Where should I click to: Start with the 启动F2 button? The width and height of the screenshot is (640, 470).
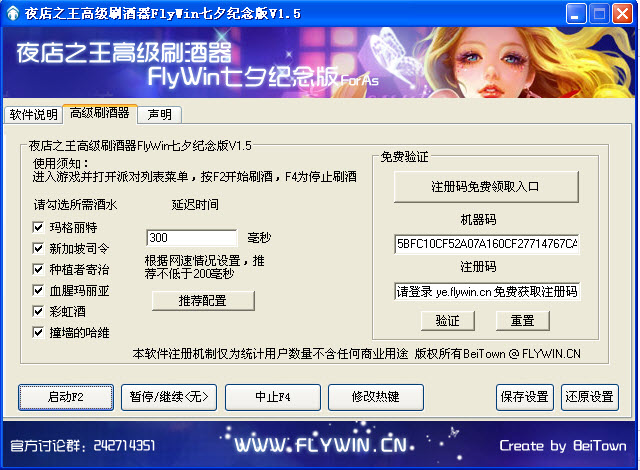pyautogui.click(x=66, y=397)
